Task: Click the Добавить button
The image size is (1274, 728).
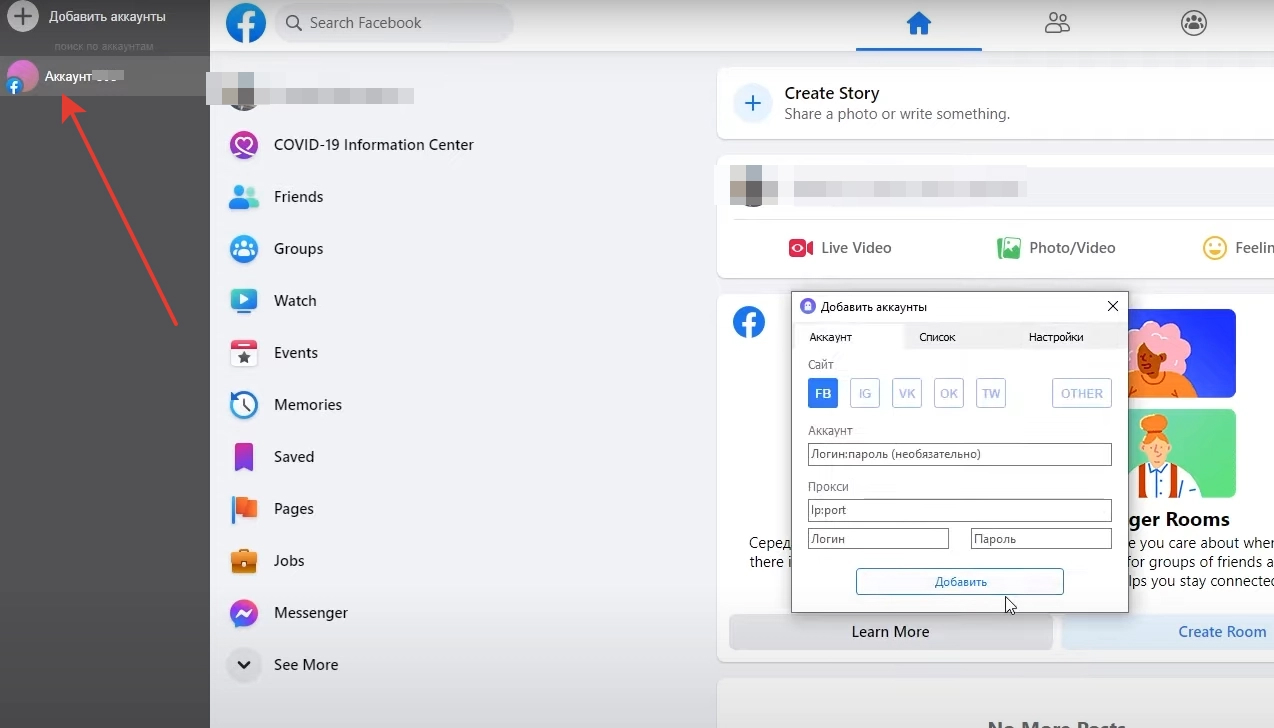Action: click(960, 582)
